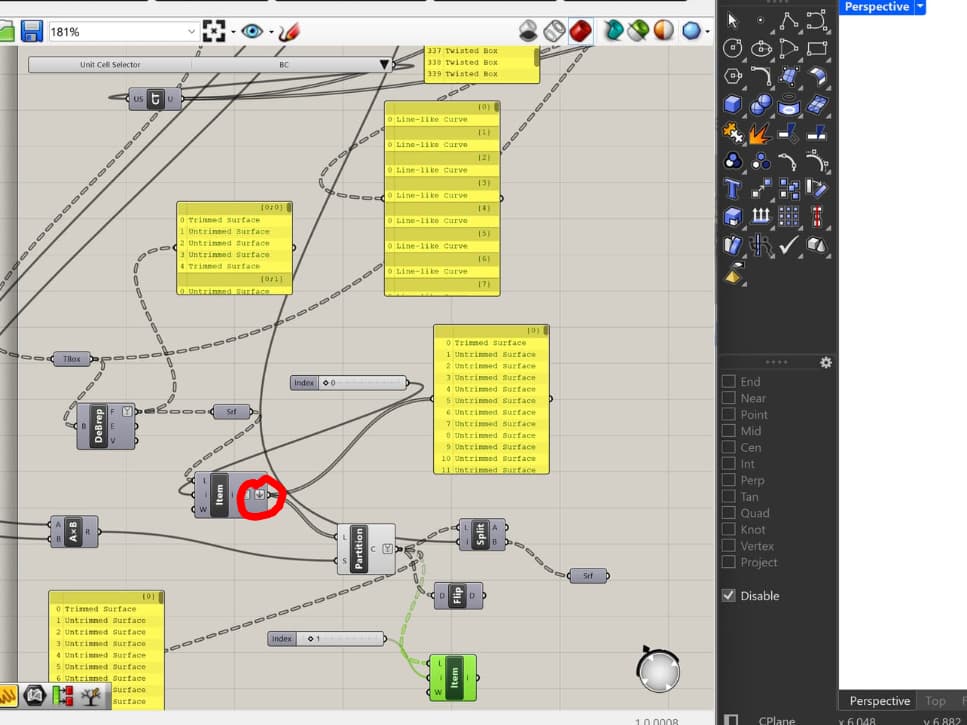The height and width of the screenshot is (725, 967).
Task: Enable the Project object snap
Action: coord(729,562)
